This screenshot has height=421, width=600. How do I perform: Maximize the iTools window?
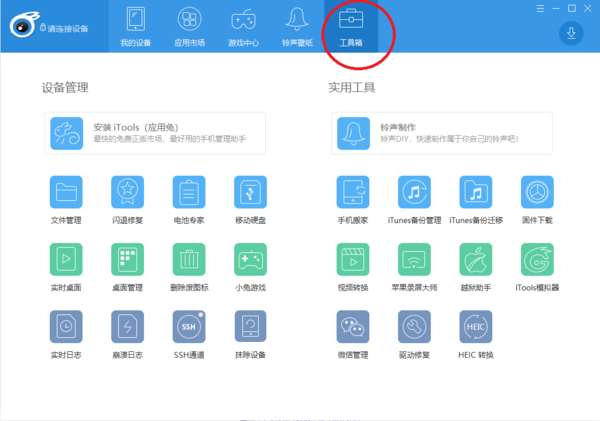[572, 8]
